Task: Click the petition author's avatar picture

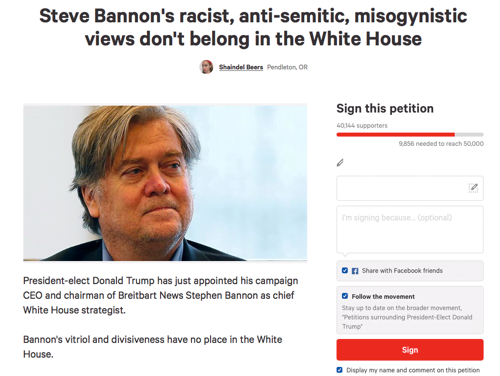Action: click(x=206, y=67)
